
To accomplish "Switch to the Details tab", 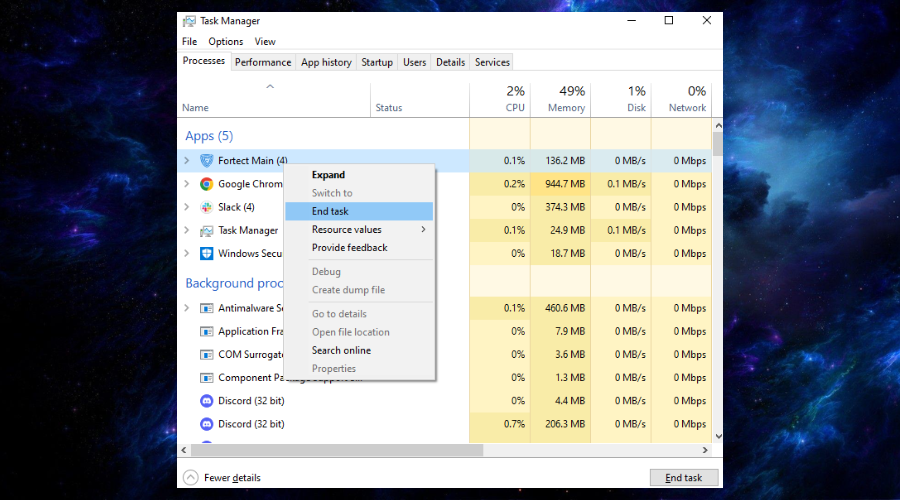I will click(451, 62).
